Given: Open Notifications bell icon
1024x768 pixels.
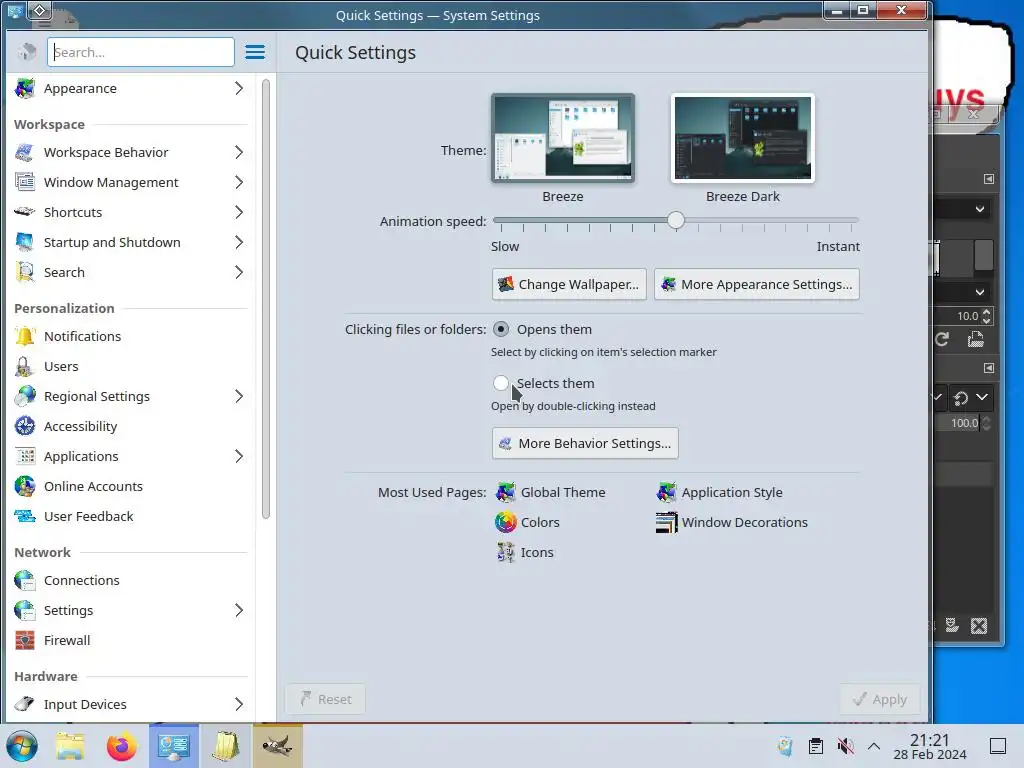Looking at the screenshot, I should 25,336.
